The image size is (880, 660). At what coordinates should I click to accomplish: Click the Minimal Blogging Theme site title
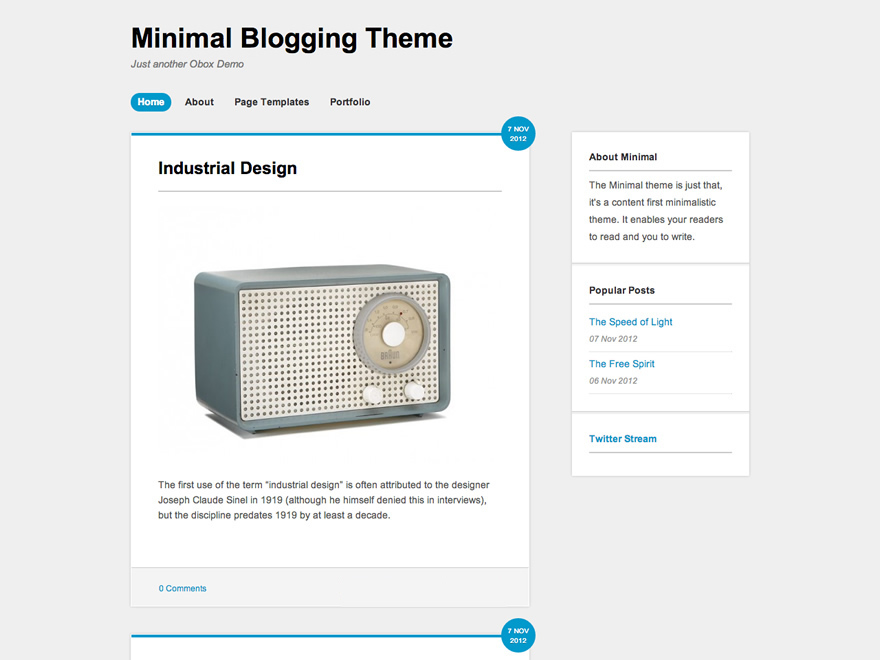[x=291, y=39]
